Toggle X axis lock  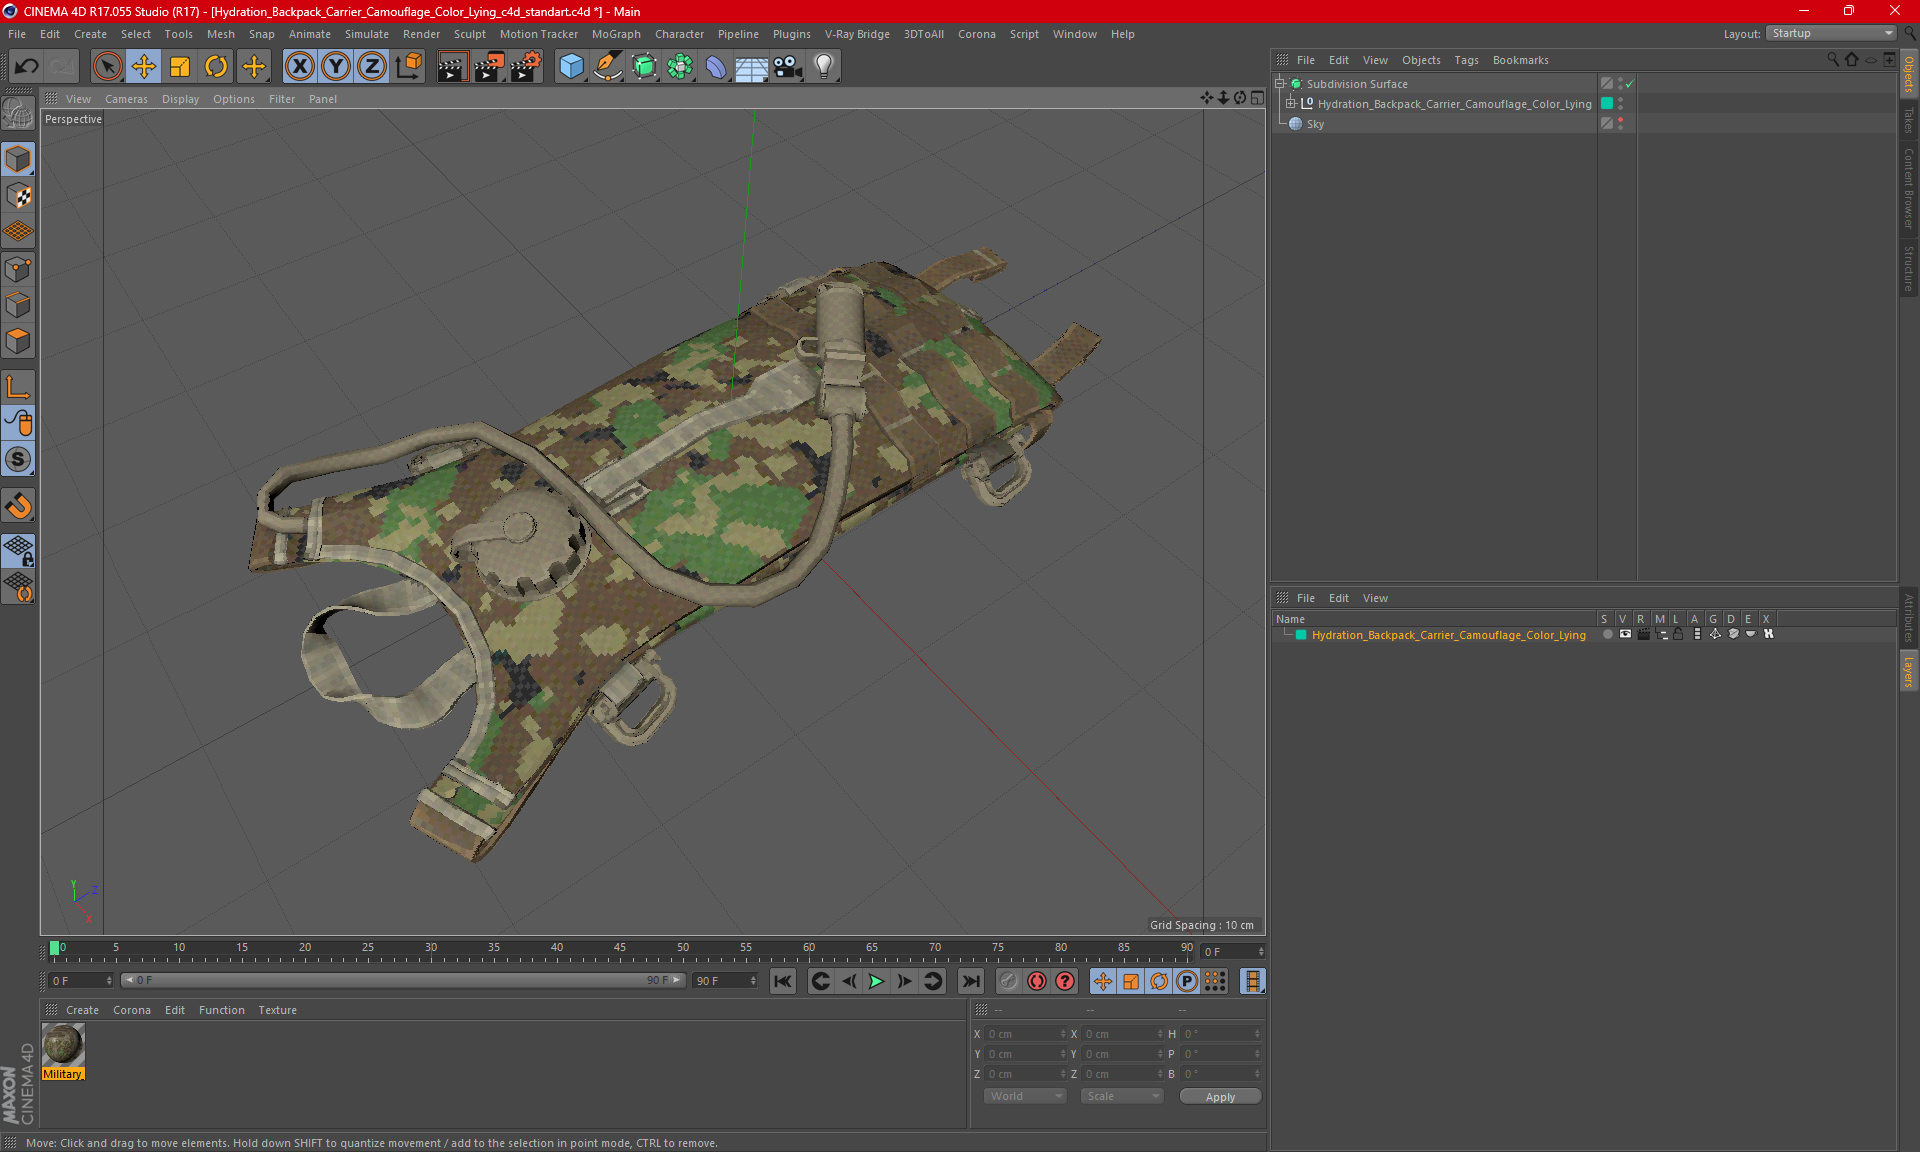(x=299, y=67)
